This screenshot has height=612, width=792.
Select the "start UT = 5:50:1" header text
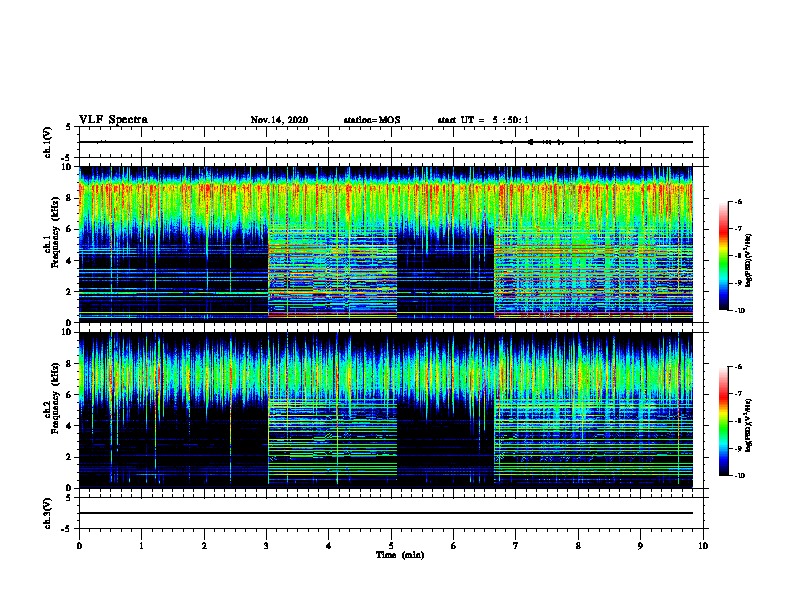483,120
